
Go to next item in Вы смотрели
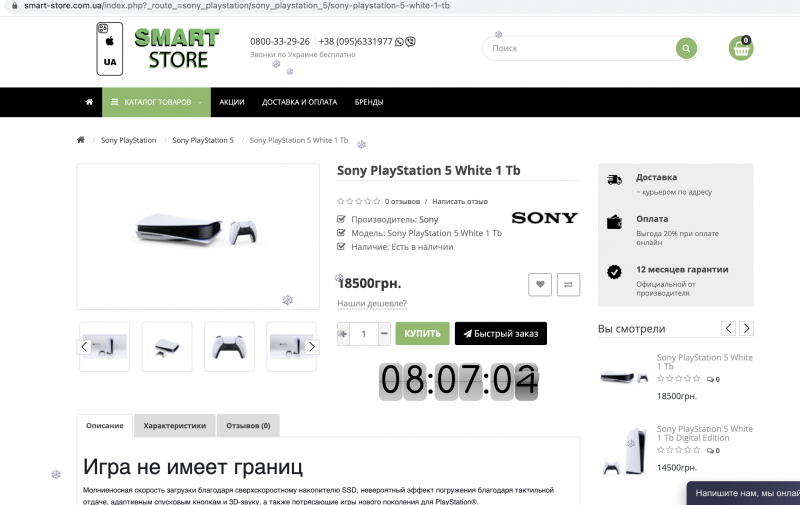pyautogui.click(x=746, y=329)
